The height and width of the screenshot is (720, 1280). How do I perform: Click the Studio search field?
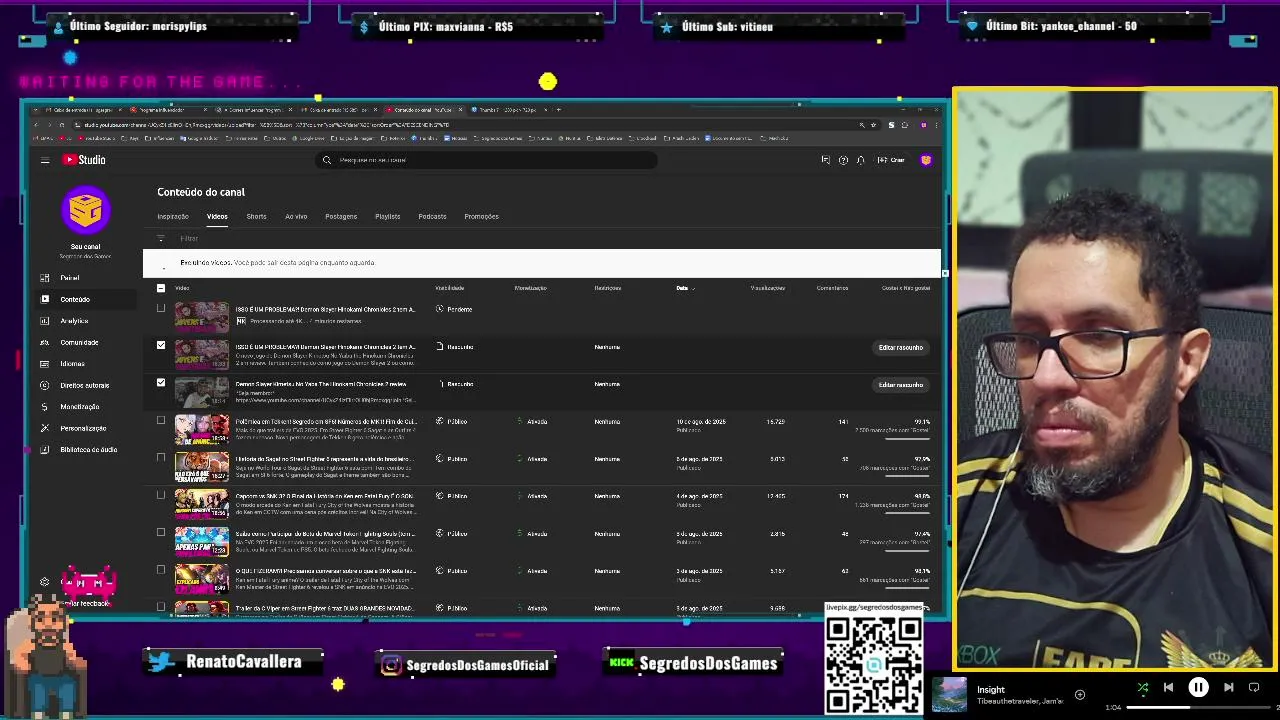coord(488,160)
